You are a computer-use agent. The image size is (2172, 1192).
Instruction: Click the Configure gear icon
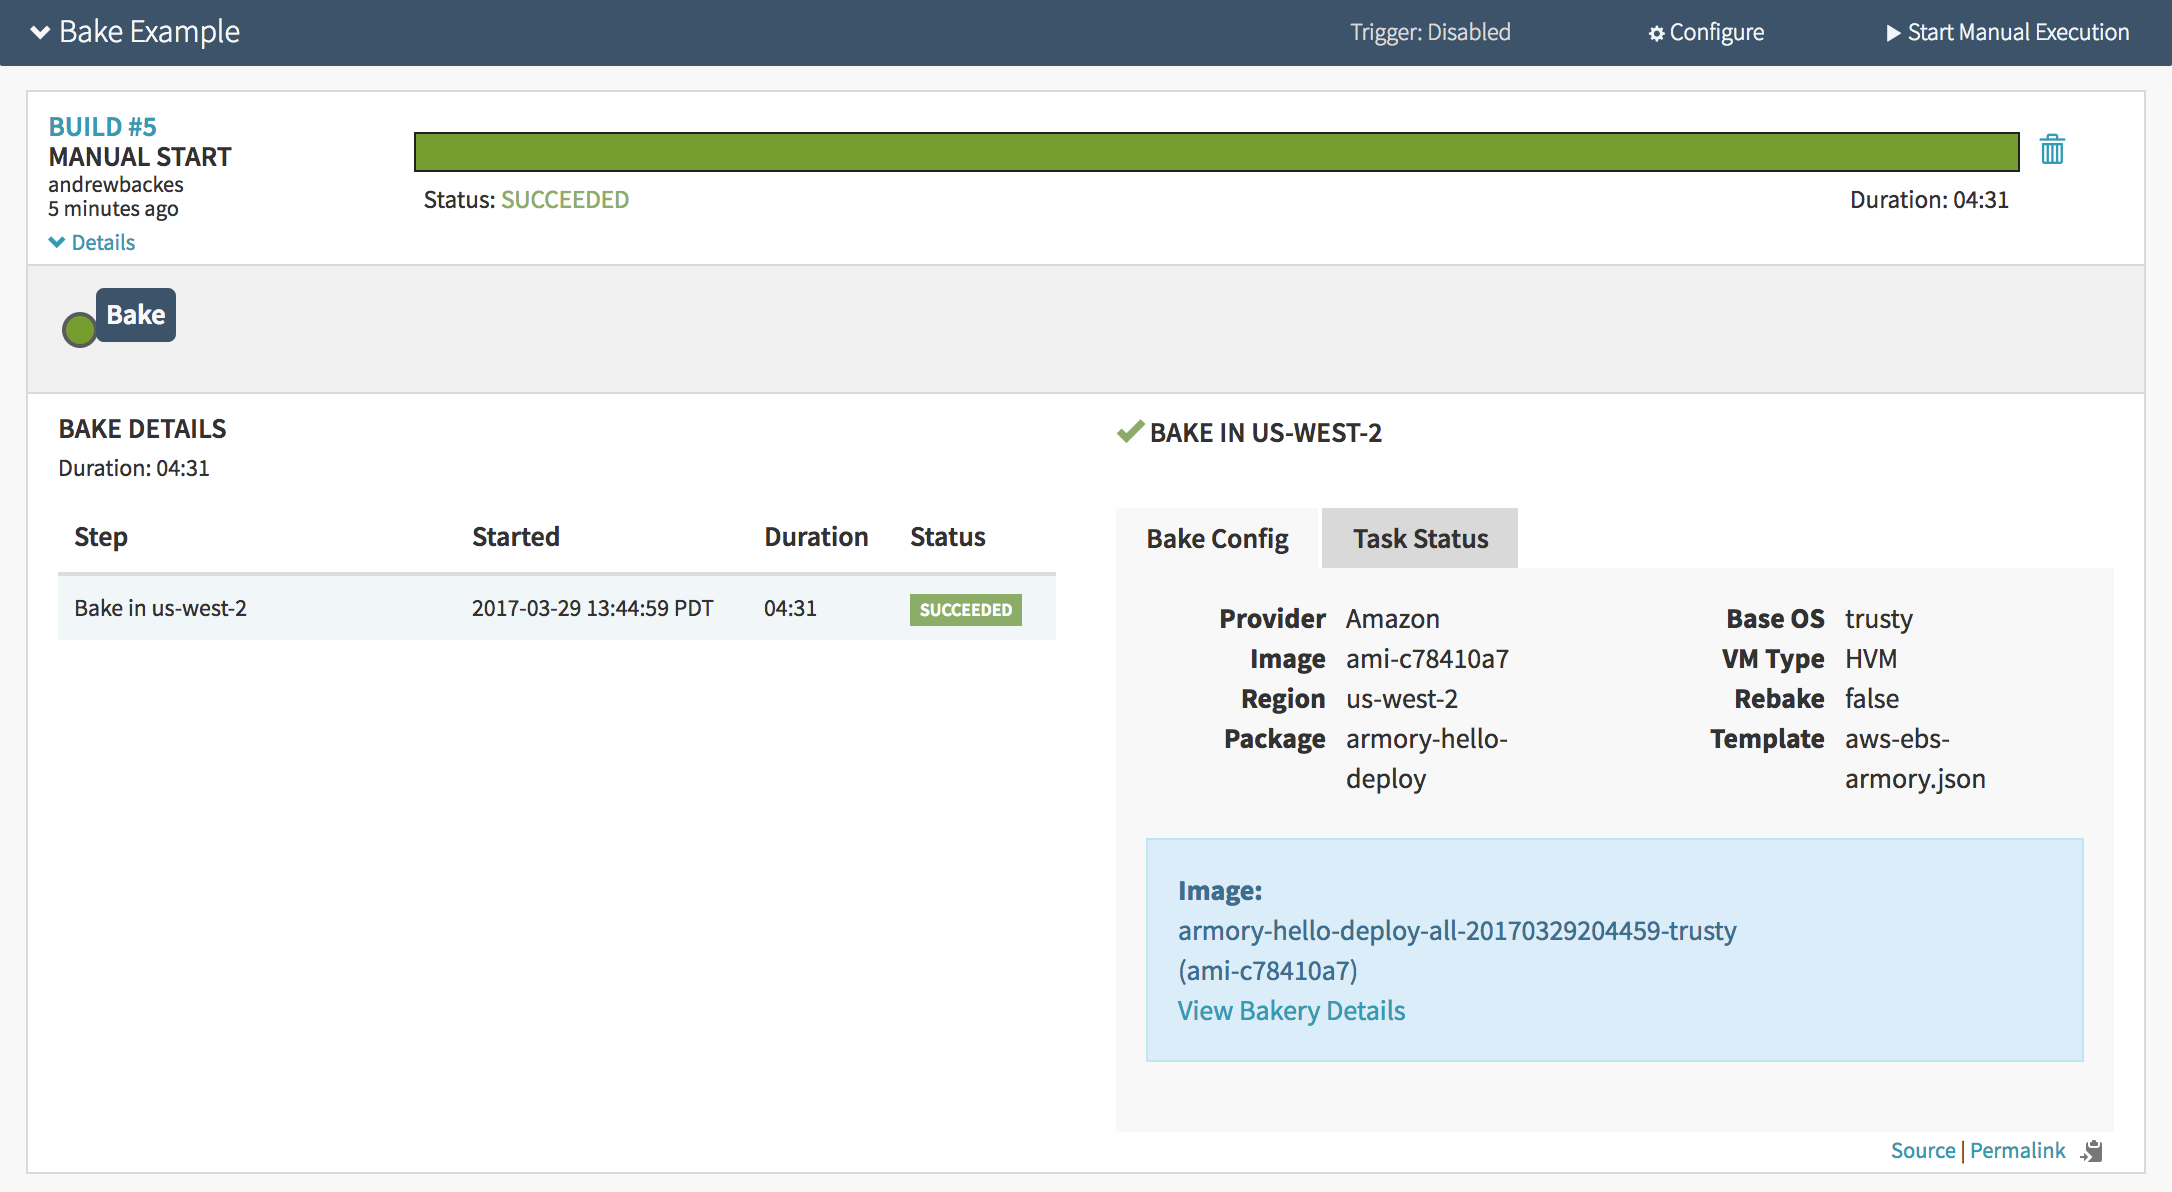pyautogui.click(x=1656, y=33)
